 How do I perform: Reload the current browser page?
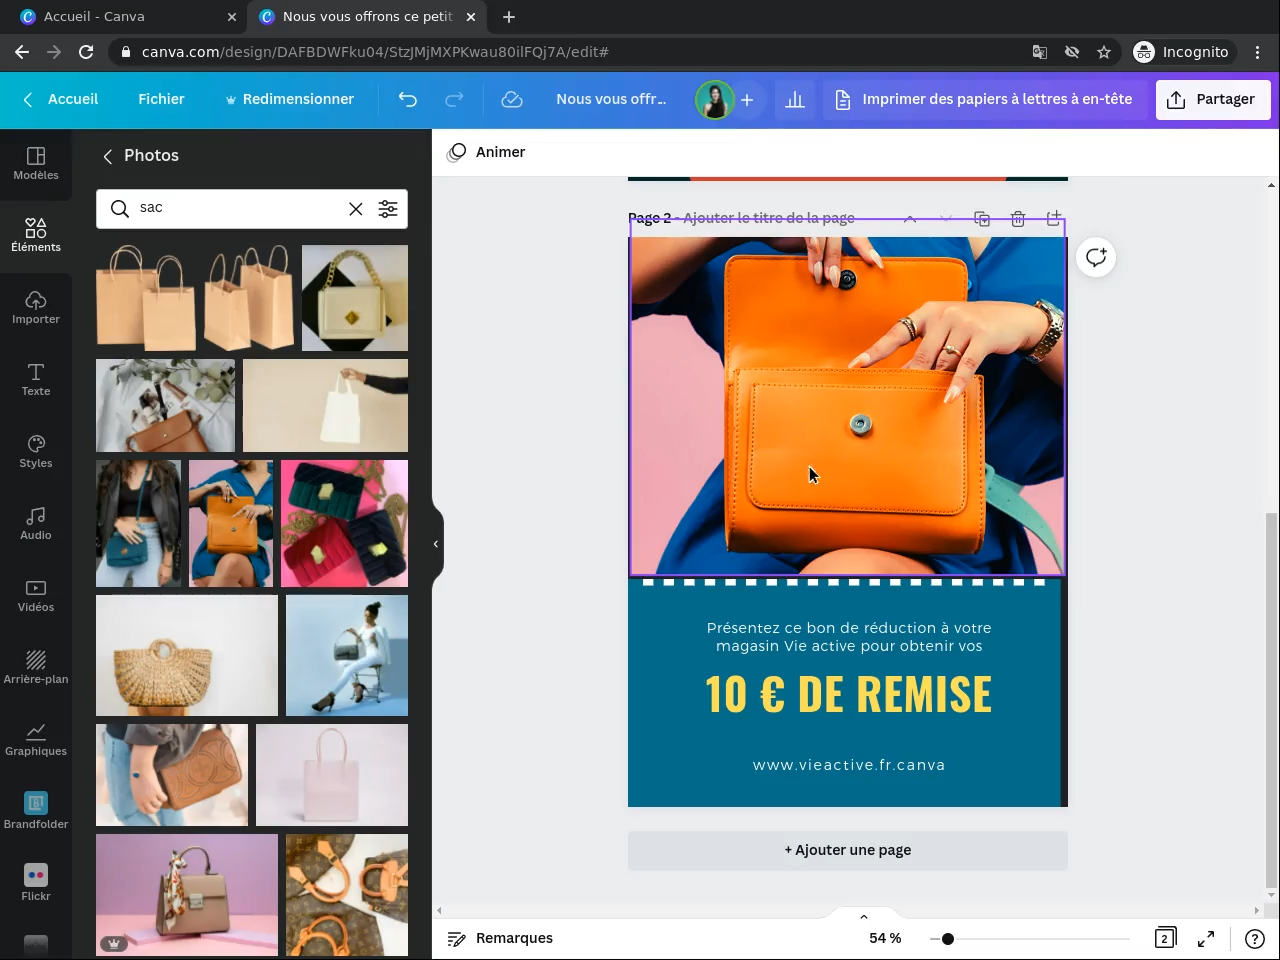click(86, 52)
